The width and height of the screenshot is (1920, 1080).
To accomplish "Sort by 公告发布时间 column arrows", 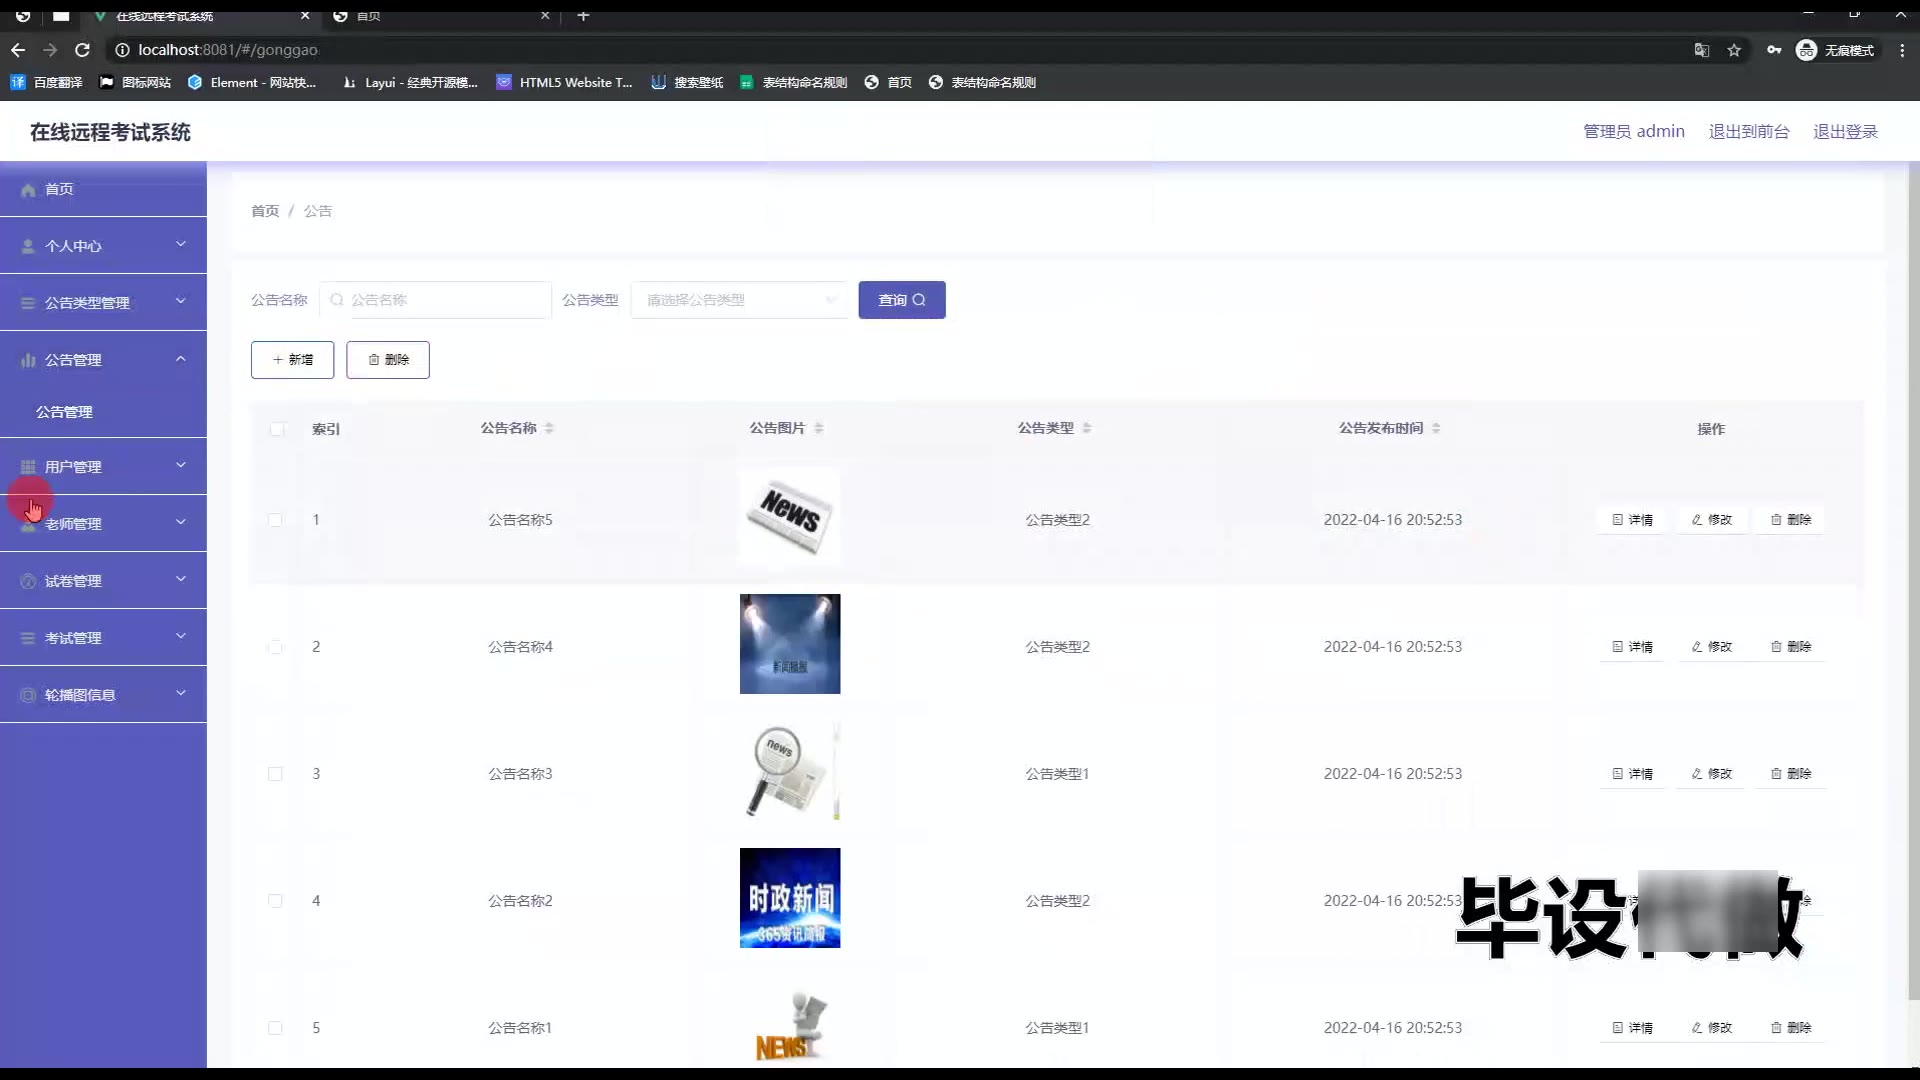I will [1436, 428].
